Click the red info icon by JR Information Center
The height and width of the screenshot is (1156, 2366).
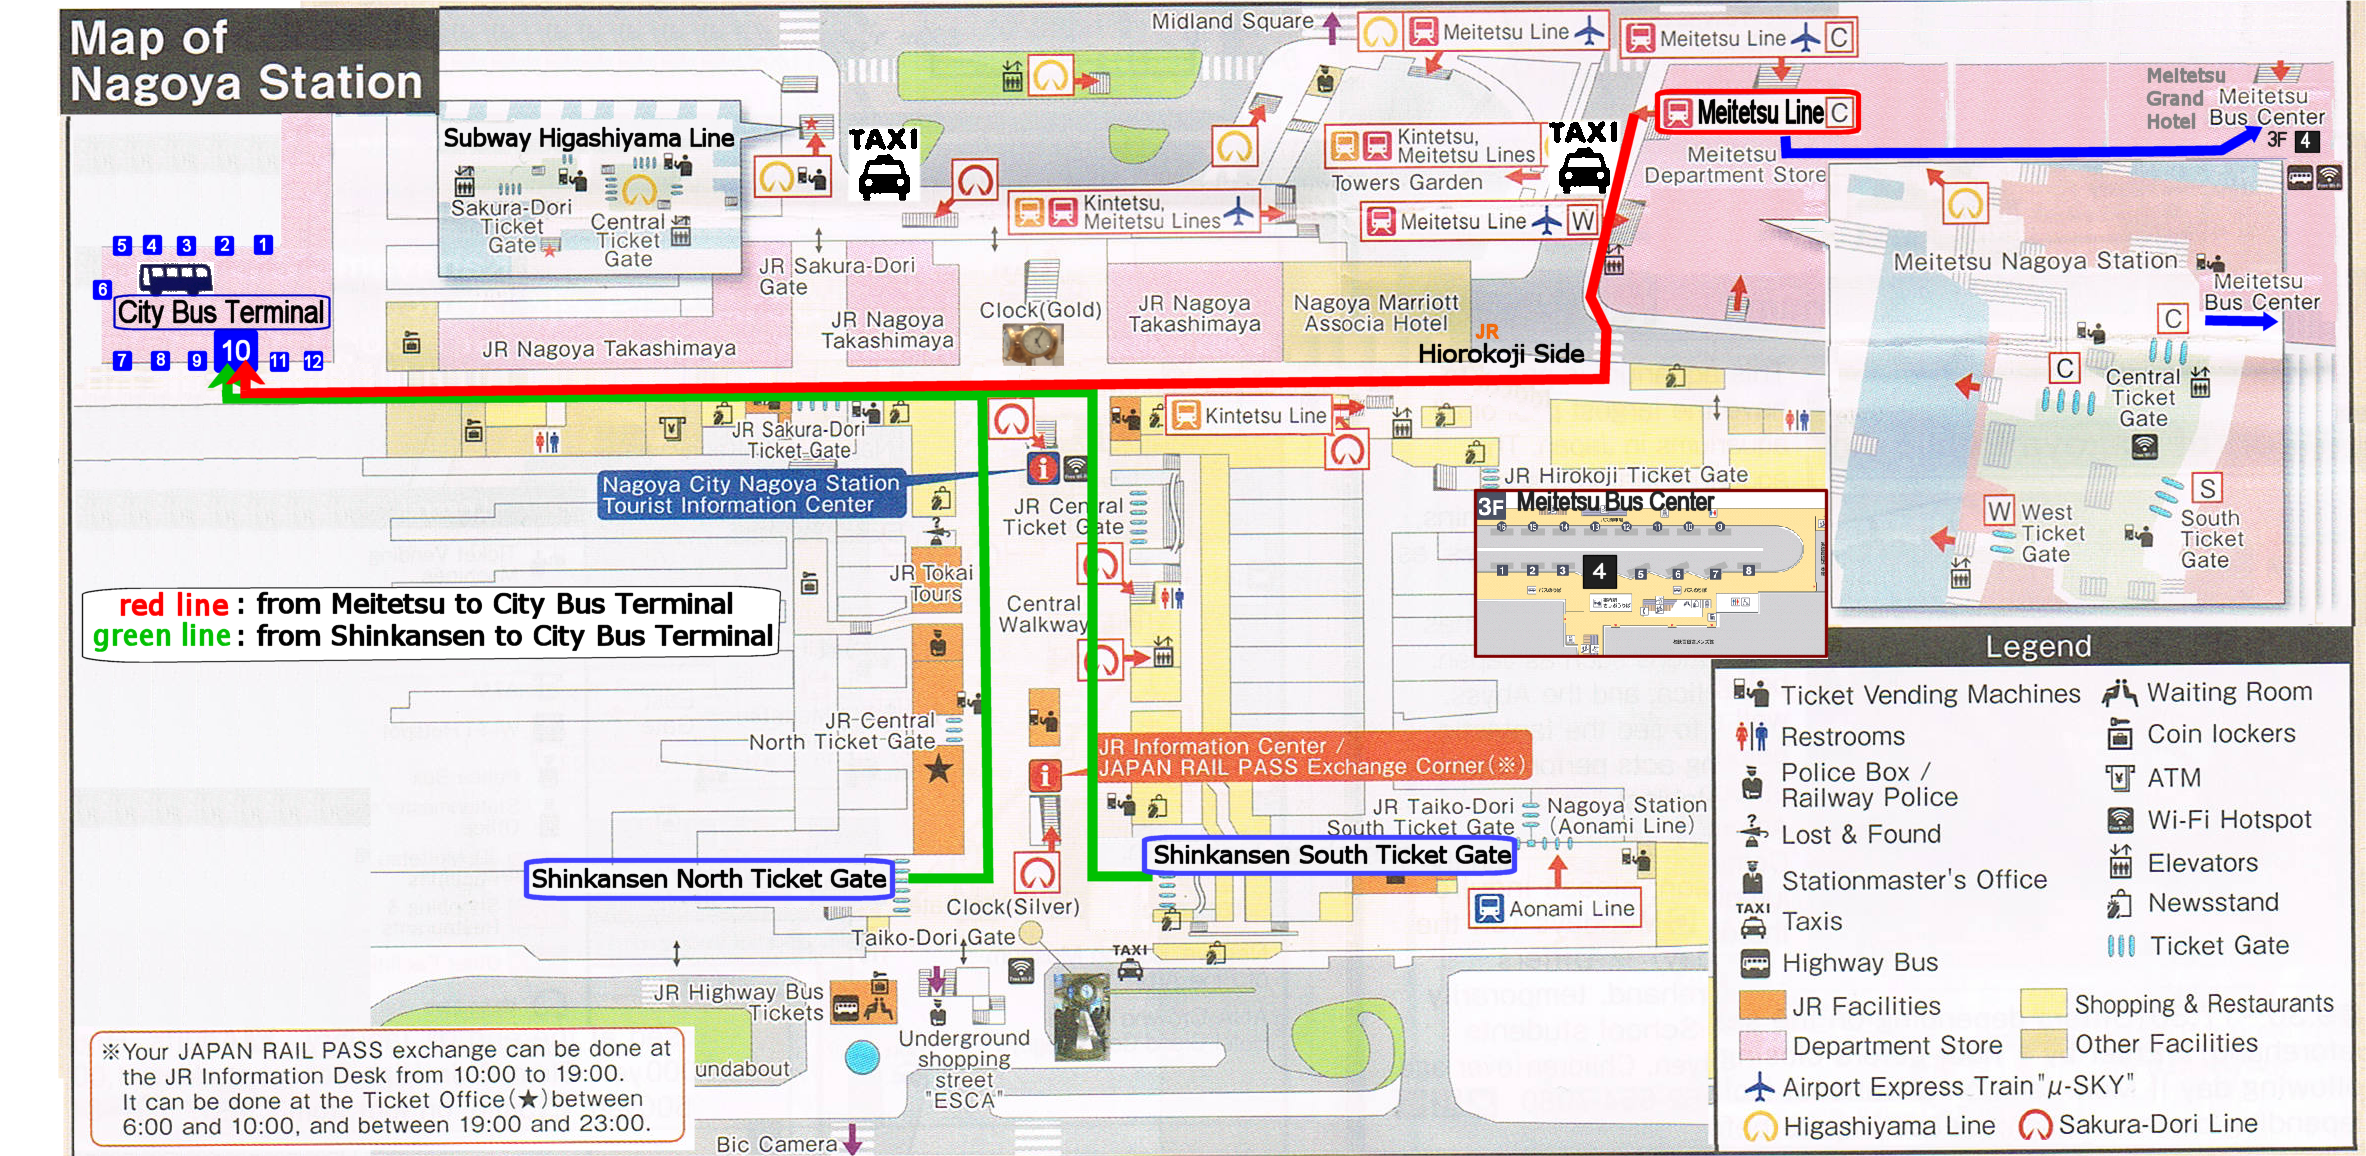click(1045, 775)
